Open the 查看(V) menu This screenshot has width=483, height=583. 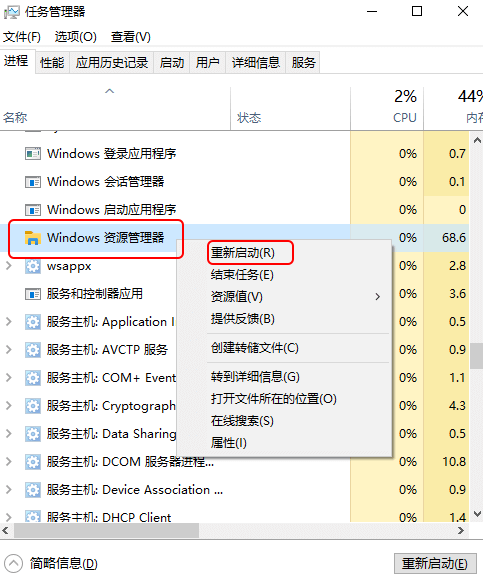[x=131, y=37]
